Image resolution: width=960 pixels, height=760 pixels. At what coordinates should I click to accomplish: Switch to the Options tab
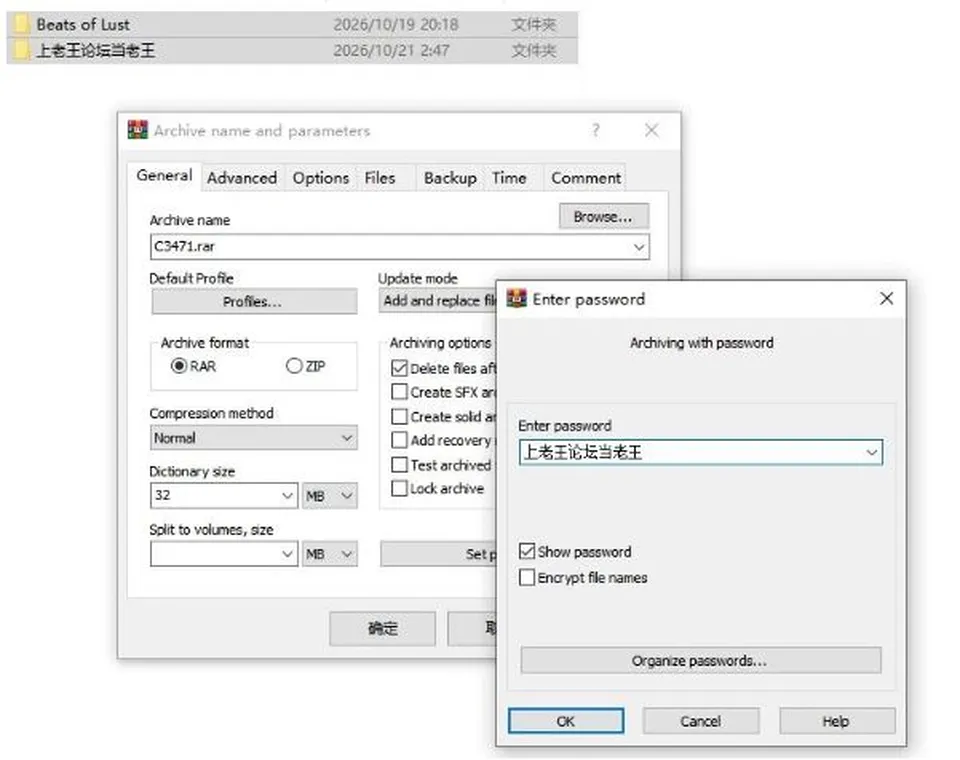(321, 178)
